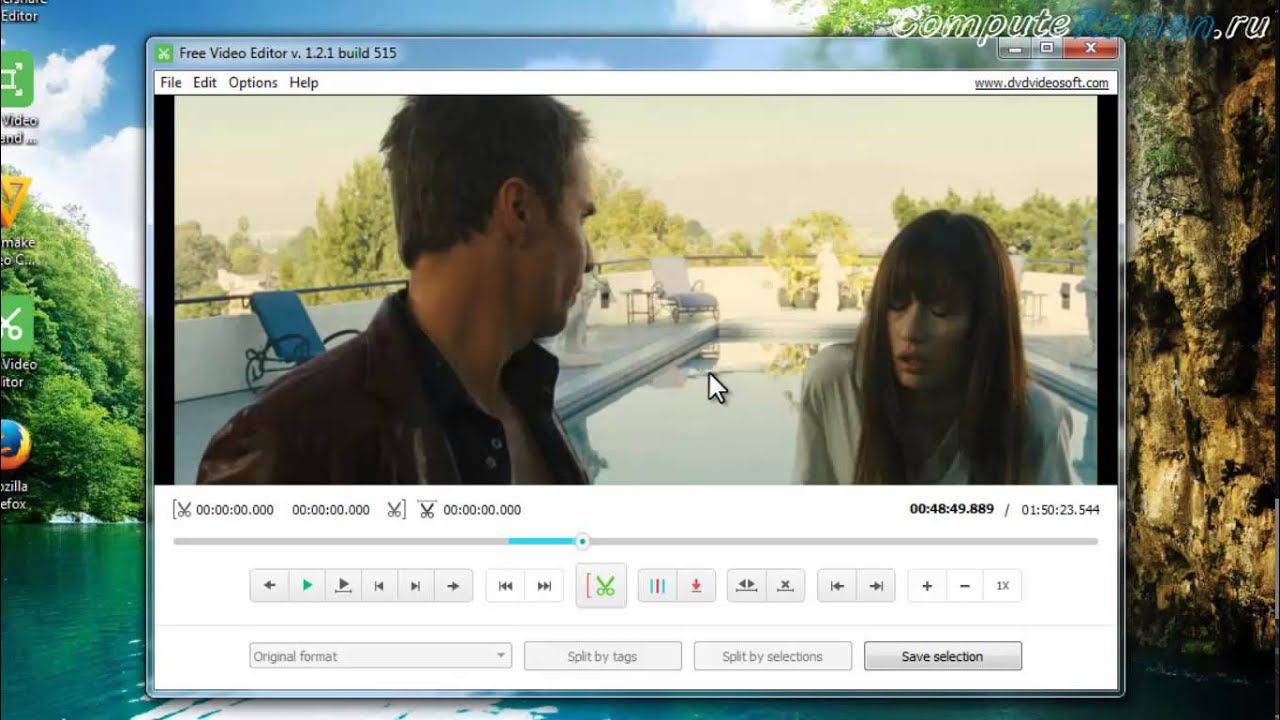Click the Free Video Editor title bar icon
This screenshot has width=1280, height=720.
(164, 53)
